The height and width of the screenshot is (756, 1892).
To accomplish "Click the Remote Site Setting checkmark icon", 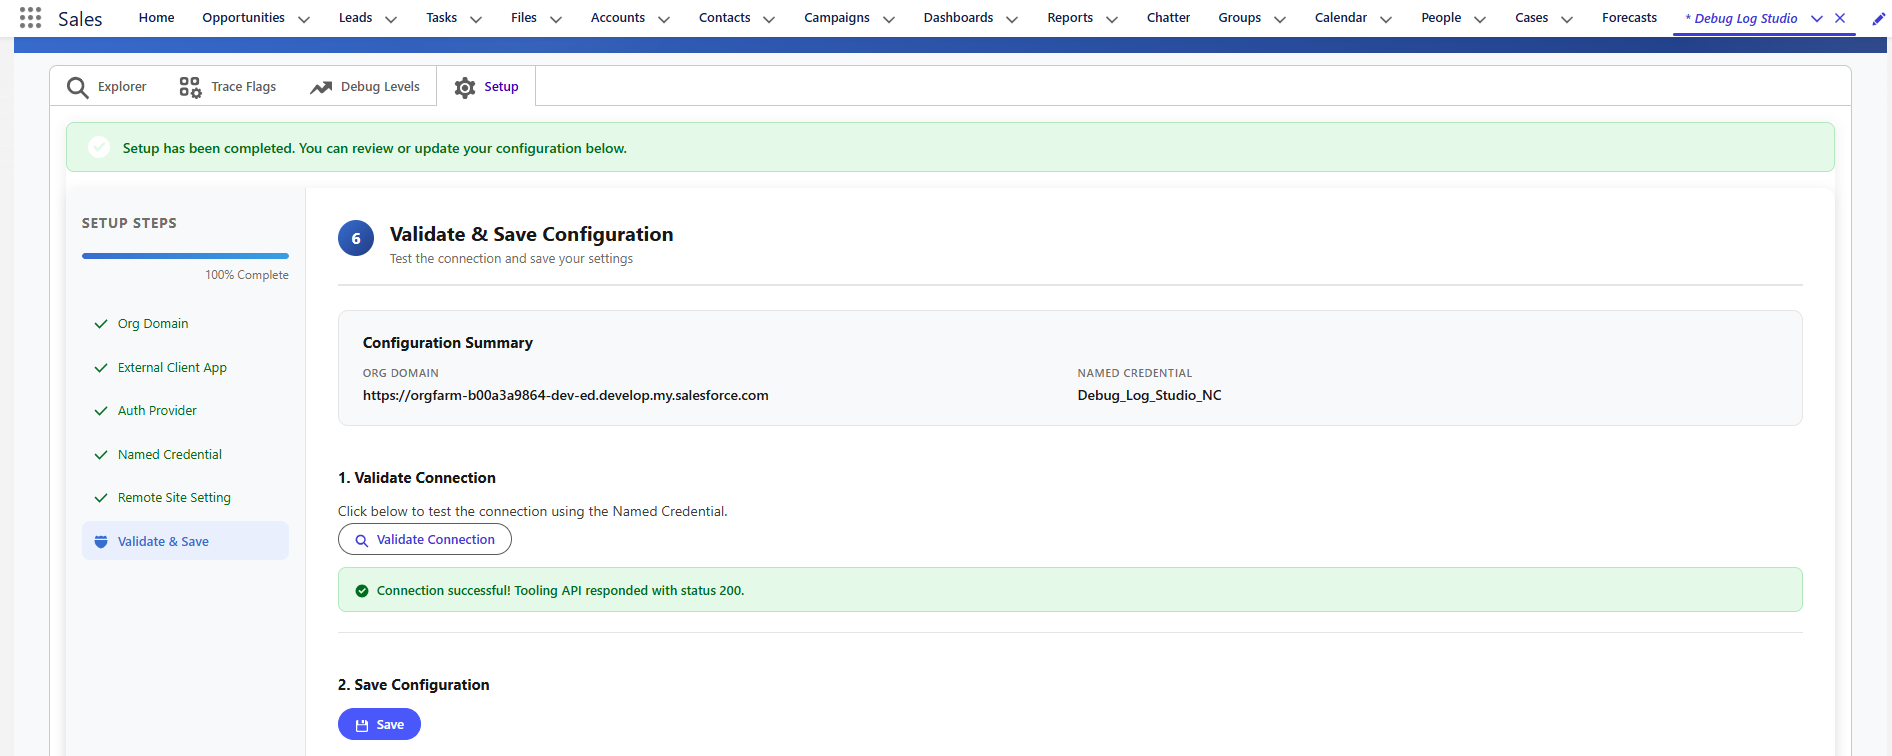I will pos(101,498).
